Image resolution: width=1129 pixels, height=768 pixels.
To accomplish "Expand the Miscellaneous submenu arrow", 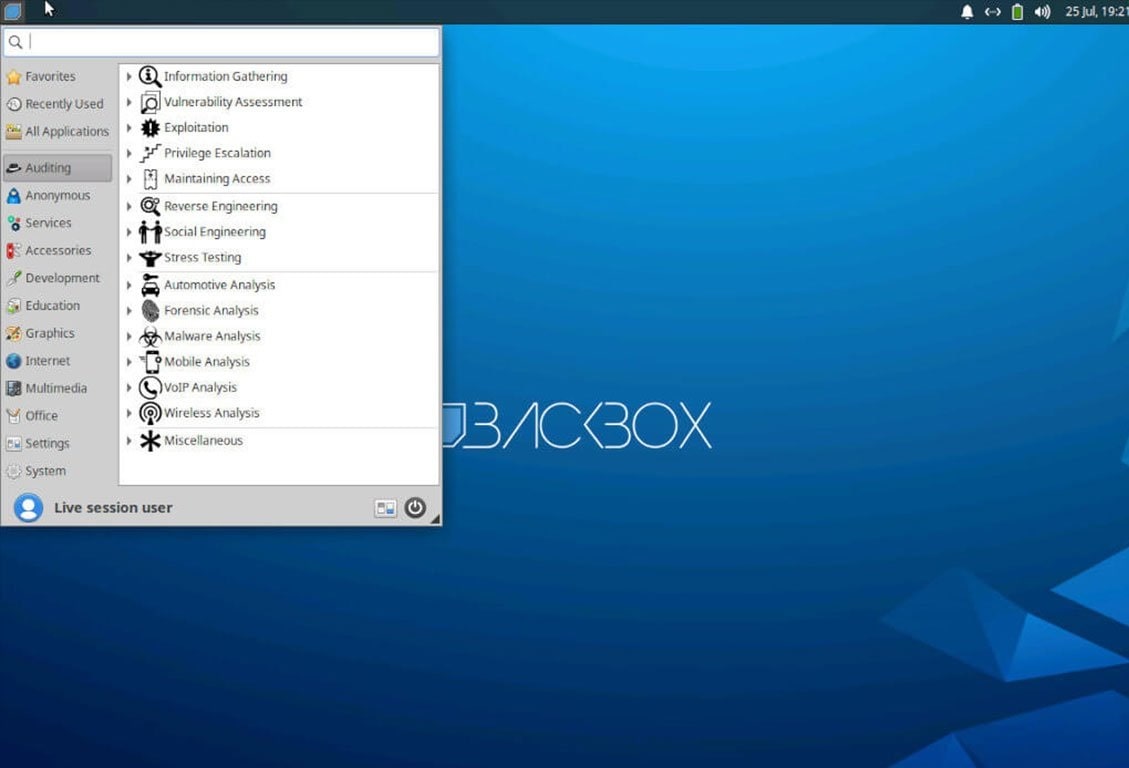I will click(129, 441).
